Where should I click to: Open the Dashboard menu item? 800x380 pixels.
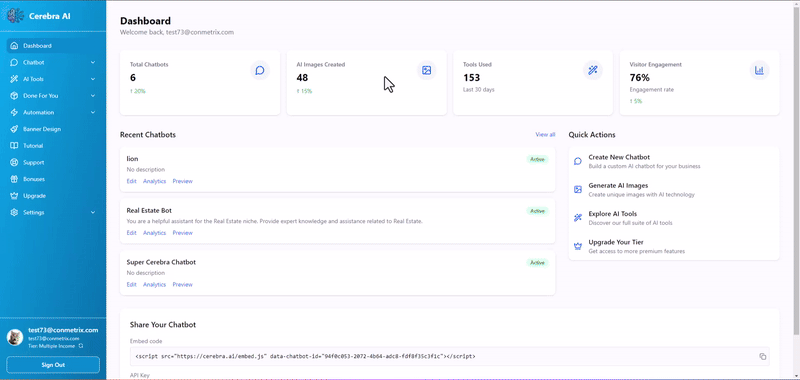point(53,46)
